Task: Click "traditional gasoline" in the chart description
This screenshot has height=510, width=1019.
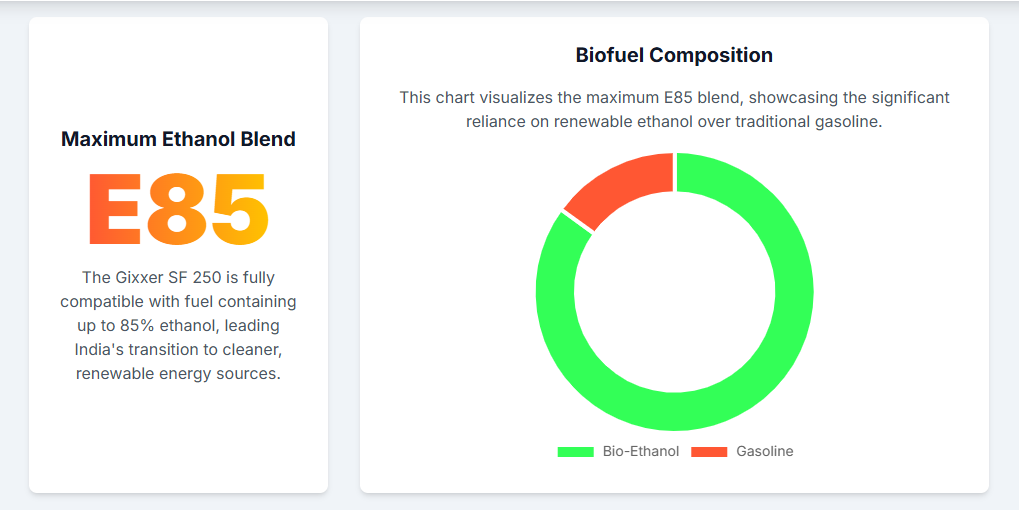Action: pyautogui.click(x=810, y=121)
